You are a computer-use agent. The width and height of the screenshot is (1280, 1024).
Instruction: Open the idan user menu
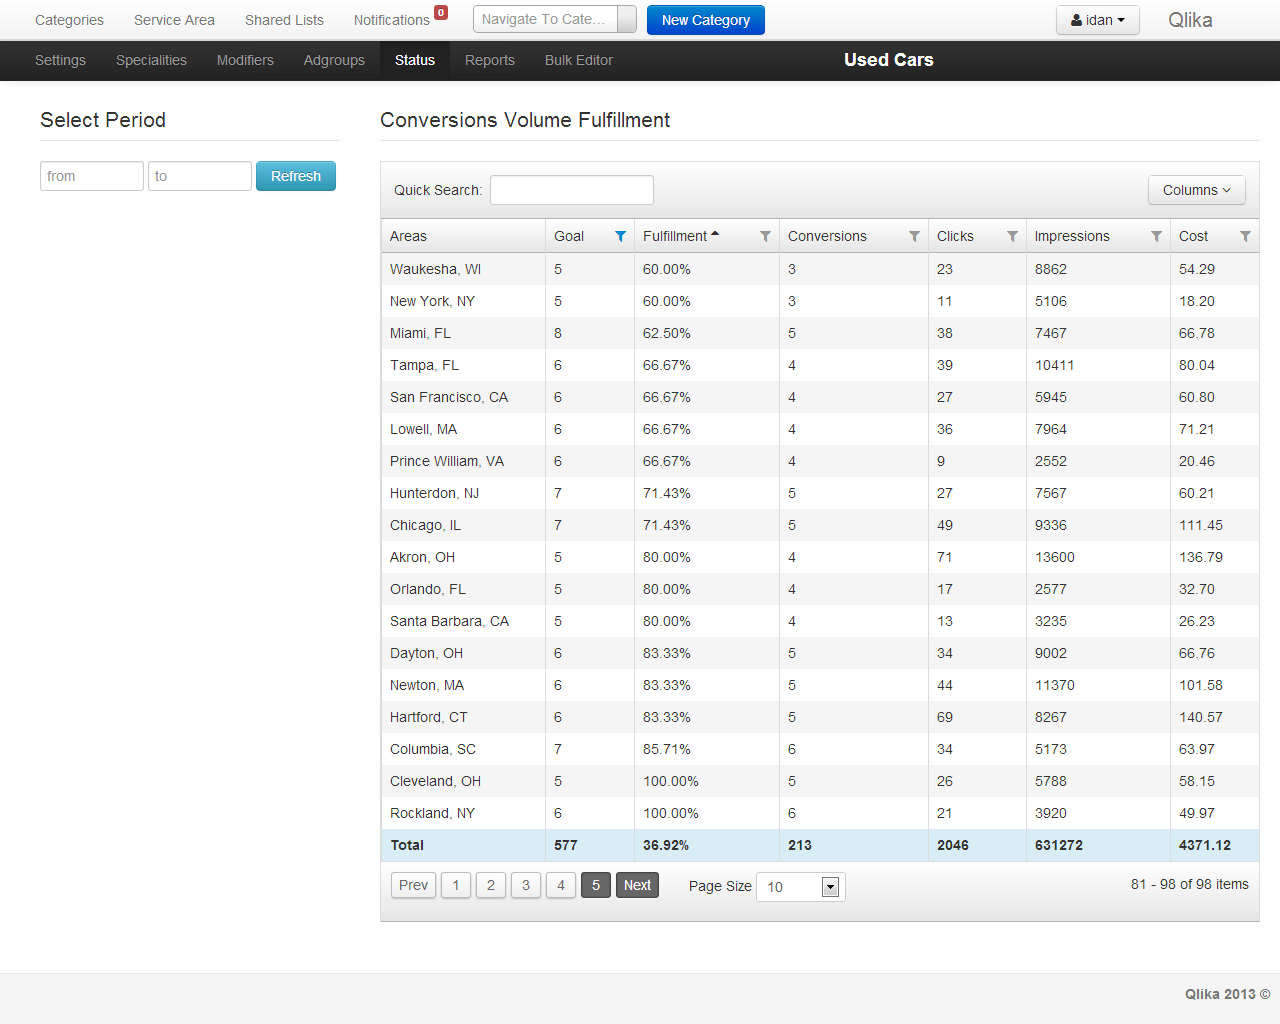[1097, 20]
